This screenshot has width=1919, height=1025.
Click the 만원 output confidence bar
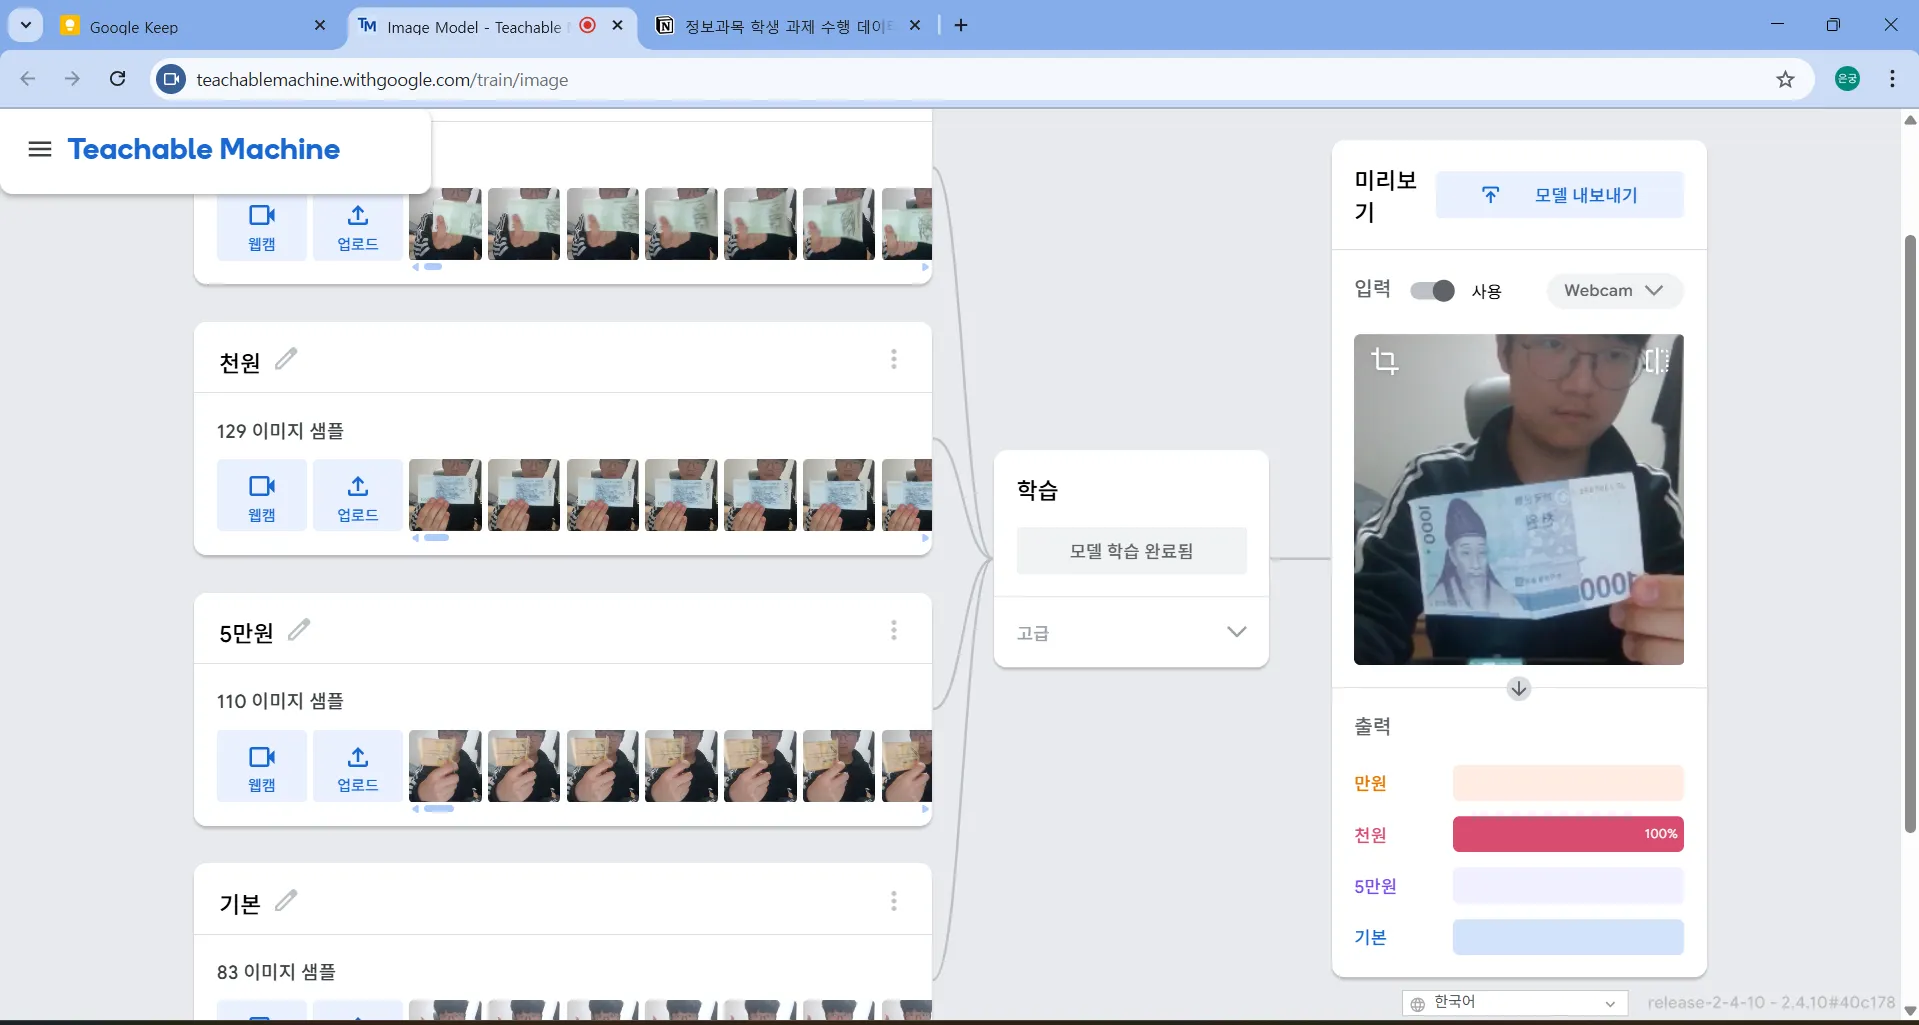click(1568, 783)
